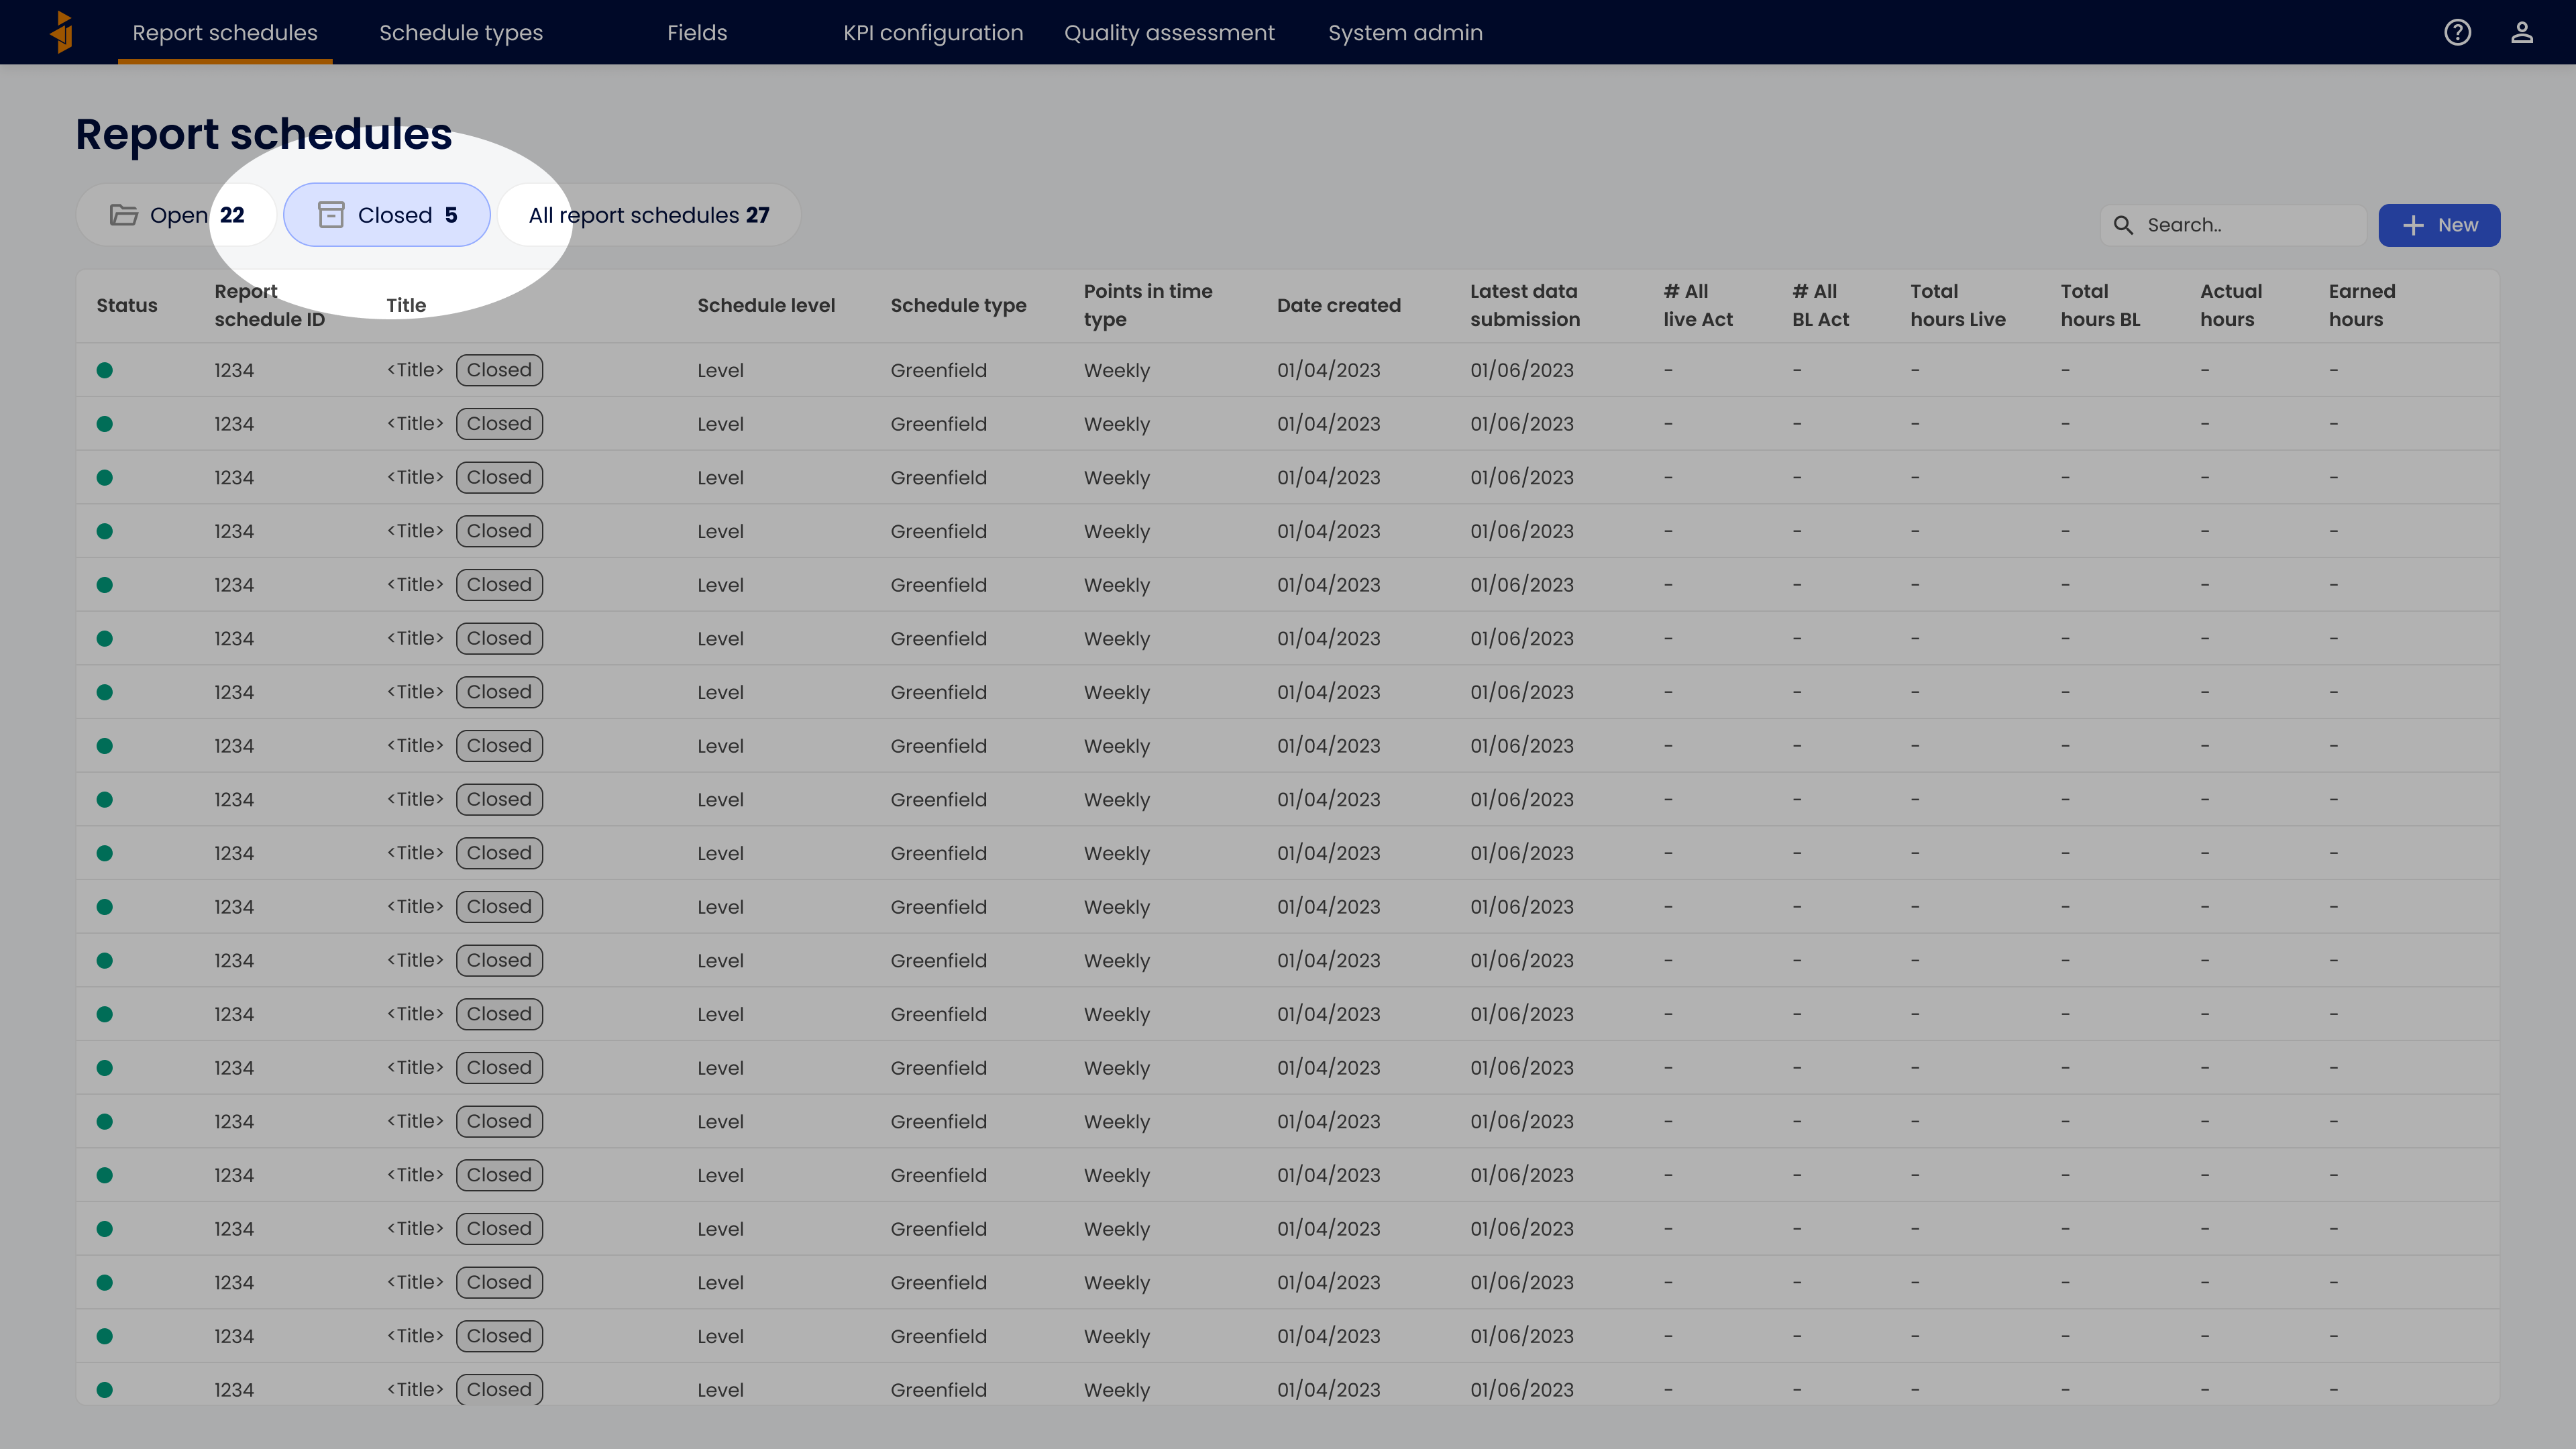
Task: Open the KPI configuration menu item
Action: 933,32
